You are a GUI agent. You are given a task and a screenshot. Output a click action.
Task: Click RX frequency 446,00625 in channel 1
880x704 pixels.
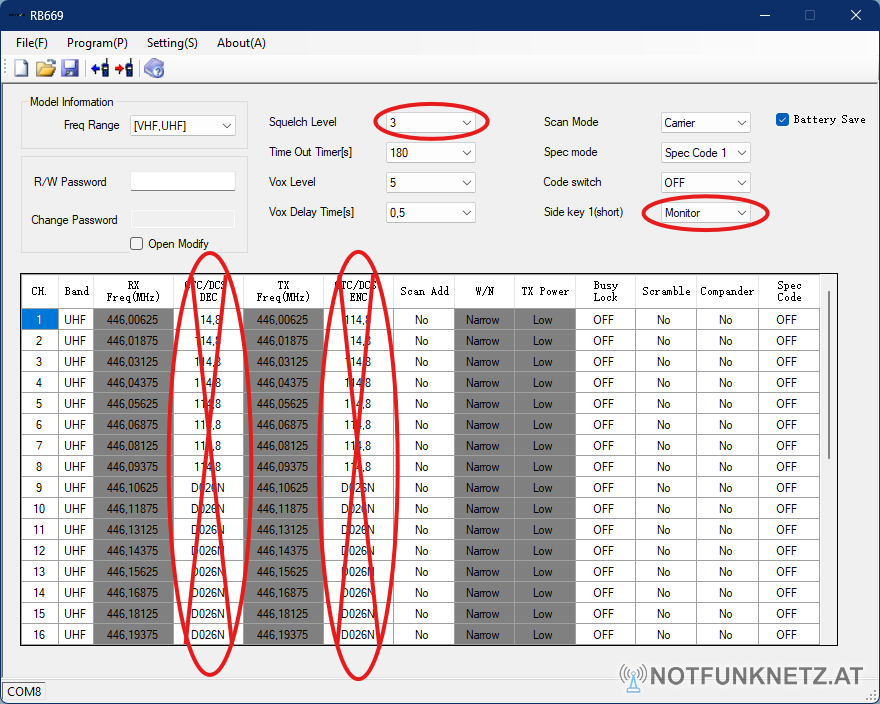click(x=133, y=319)
